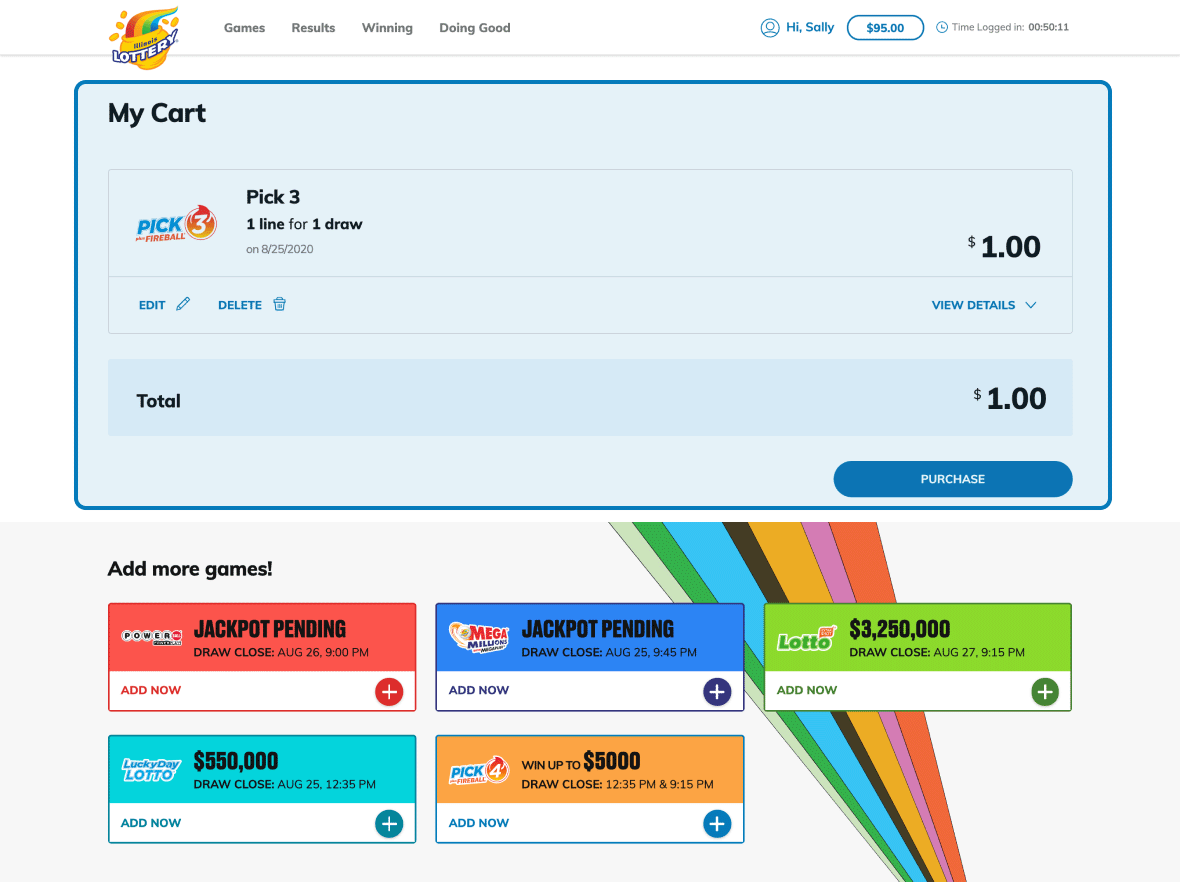Click Powerball JACKPOT PENDING red banner
The width and height of the screenshot is (1180, 882).
pyautogui.click(x=262, y=637)
